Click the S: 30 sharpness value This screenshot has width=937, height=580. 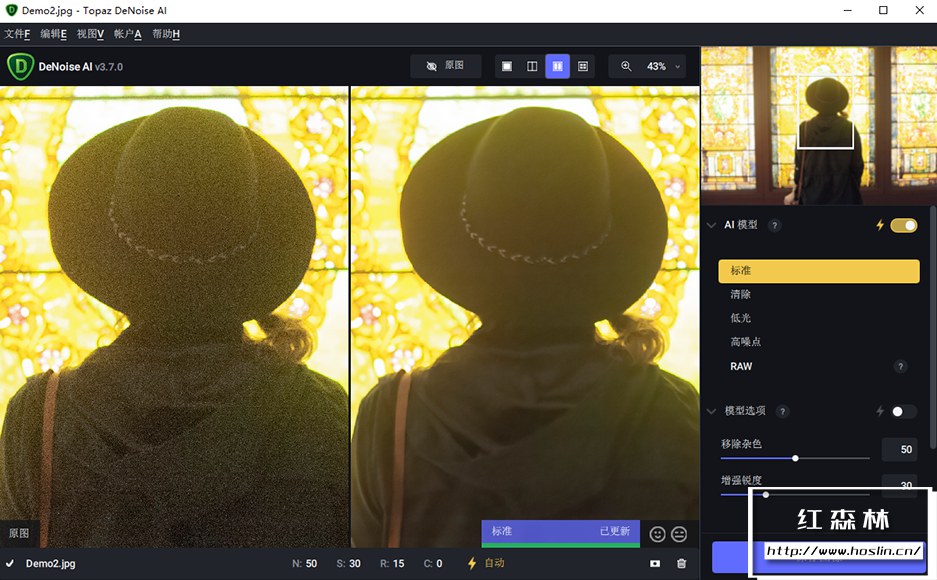tap(348, 563)
